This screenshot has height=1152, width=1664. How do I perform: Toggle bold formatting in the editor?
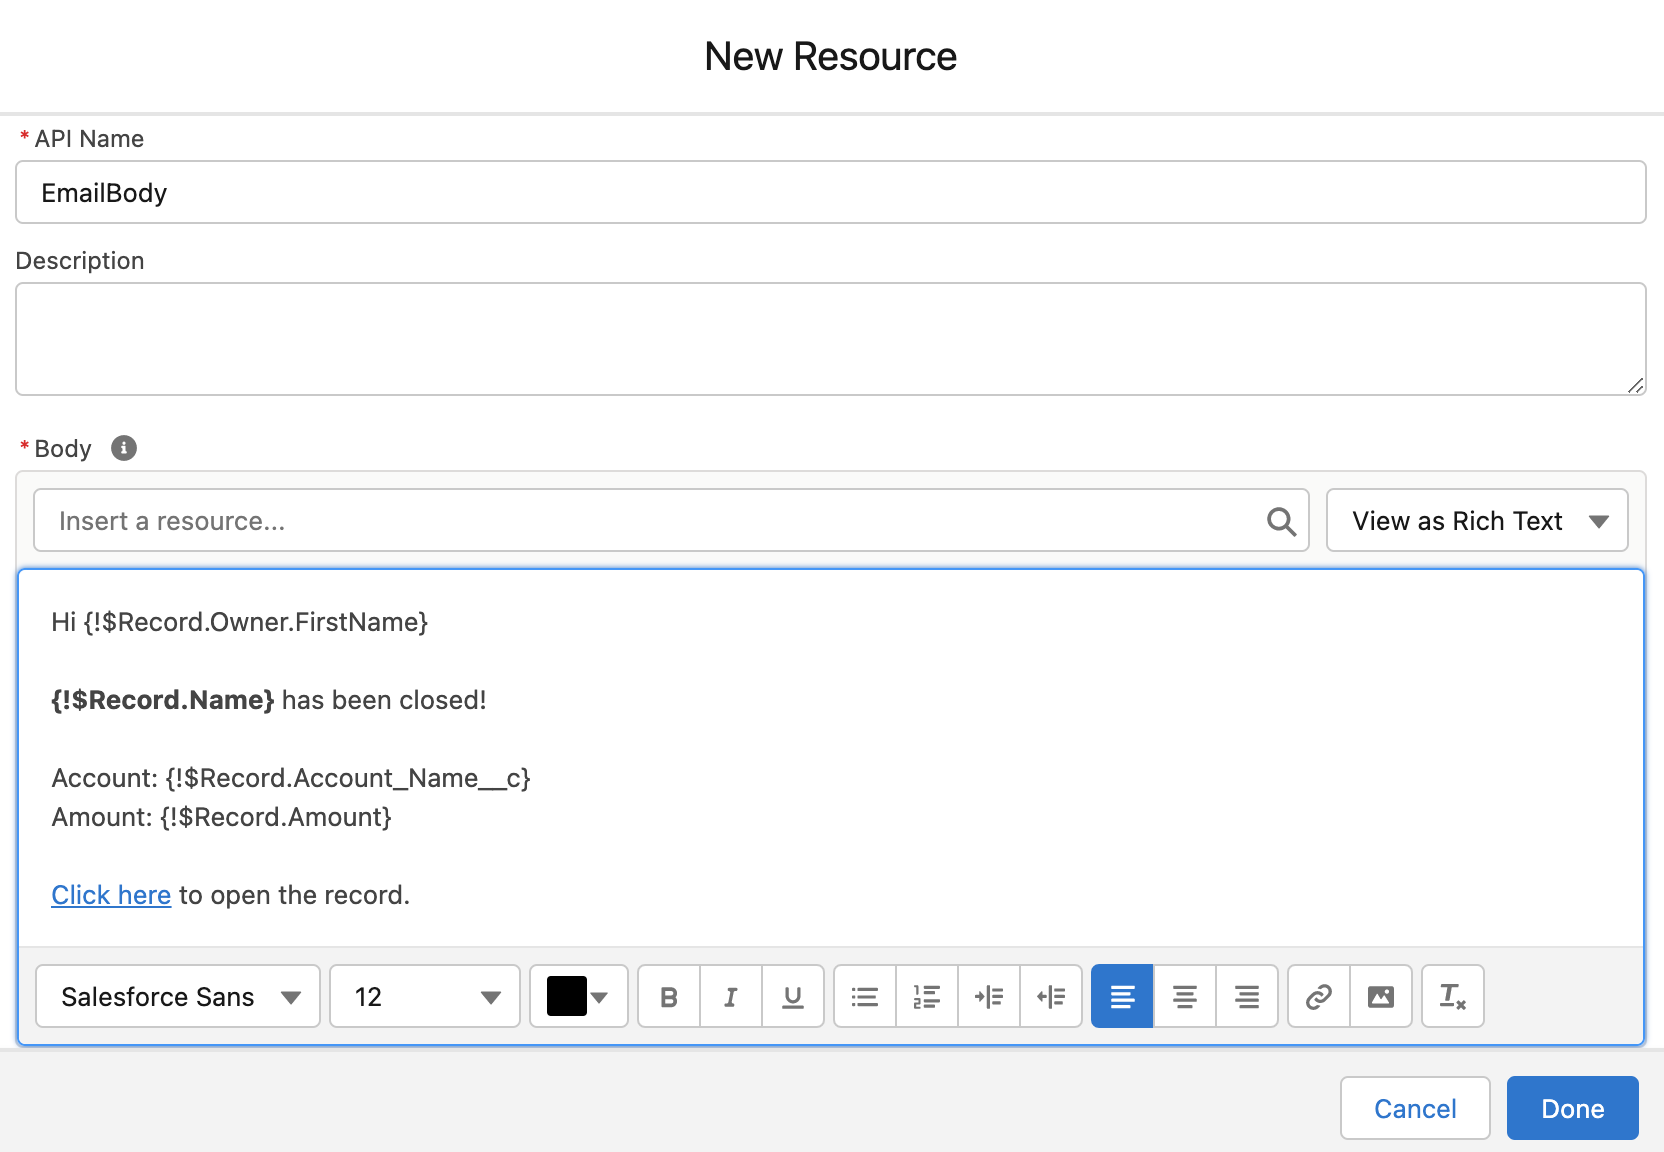point(668,996)
